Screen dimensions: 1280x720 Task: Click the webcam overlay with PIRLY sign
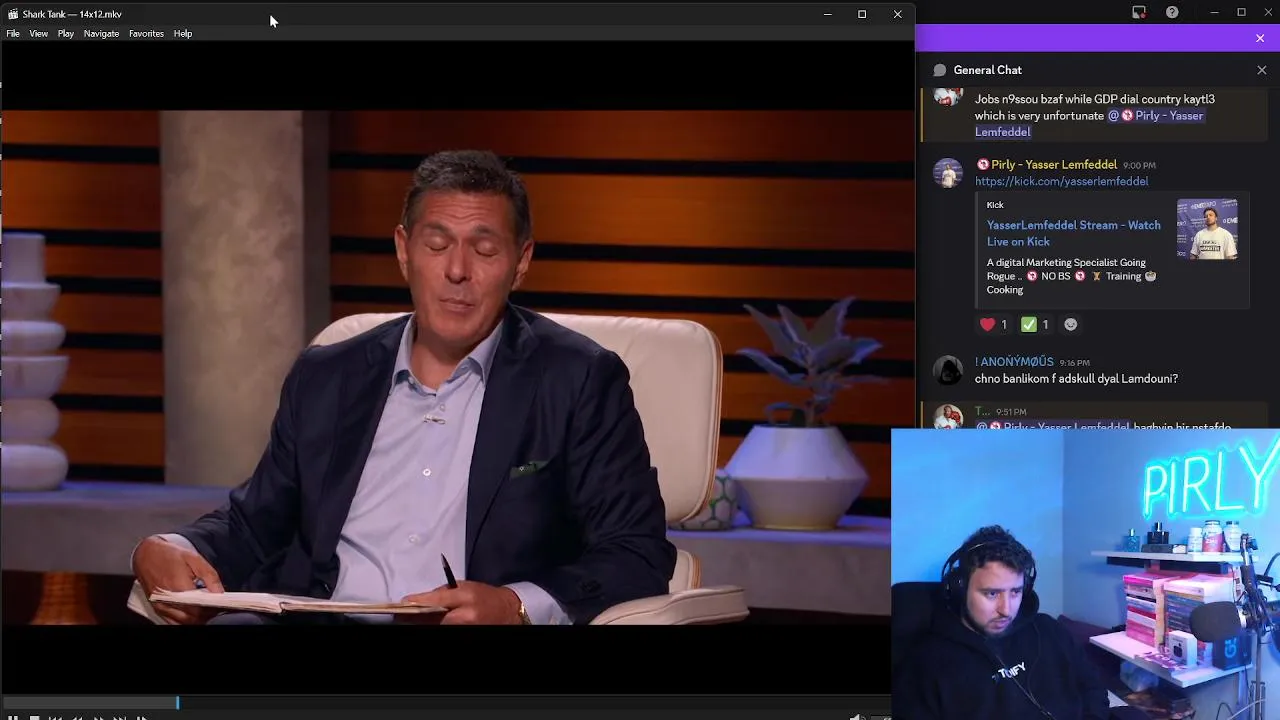pyautogui.click(x=1085, y=574)
